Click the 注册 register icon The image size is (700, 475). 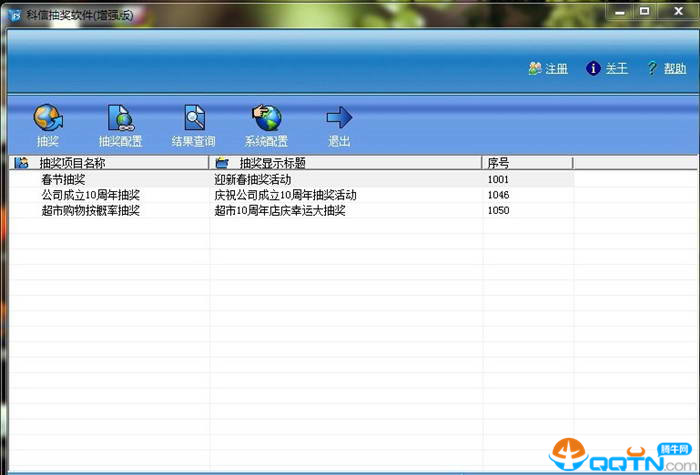tap(535, 69)
